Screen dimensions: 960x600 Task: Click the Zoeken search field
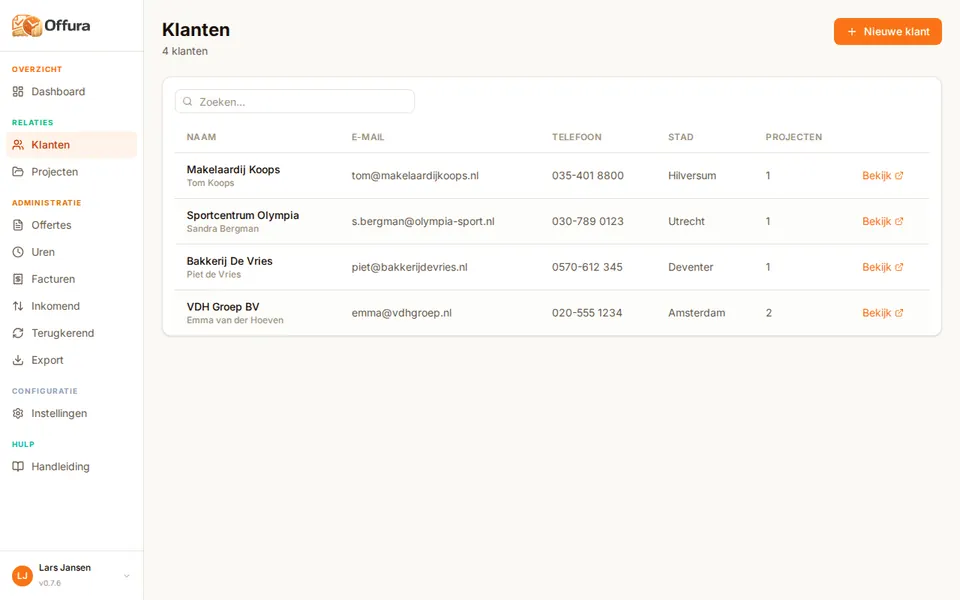pos(294,102)
